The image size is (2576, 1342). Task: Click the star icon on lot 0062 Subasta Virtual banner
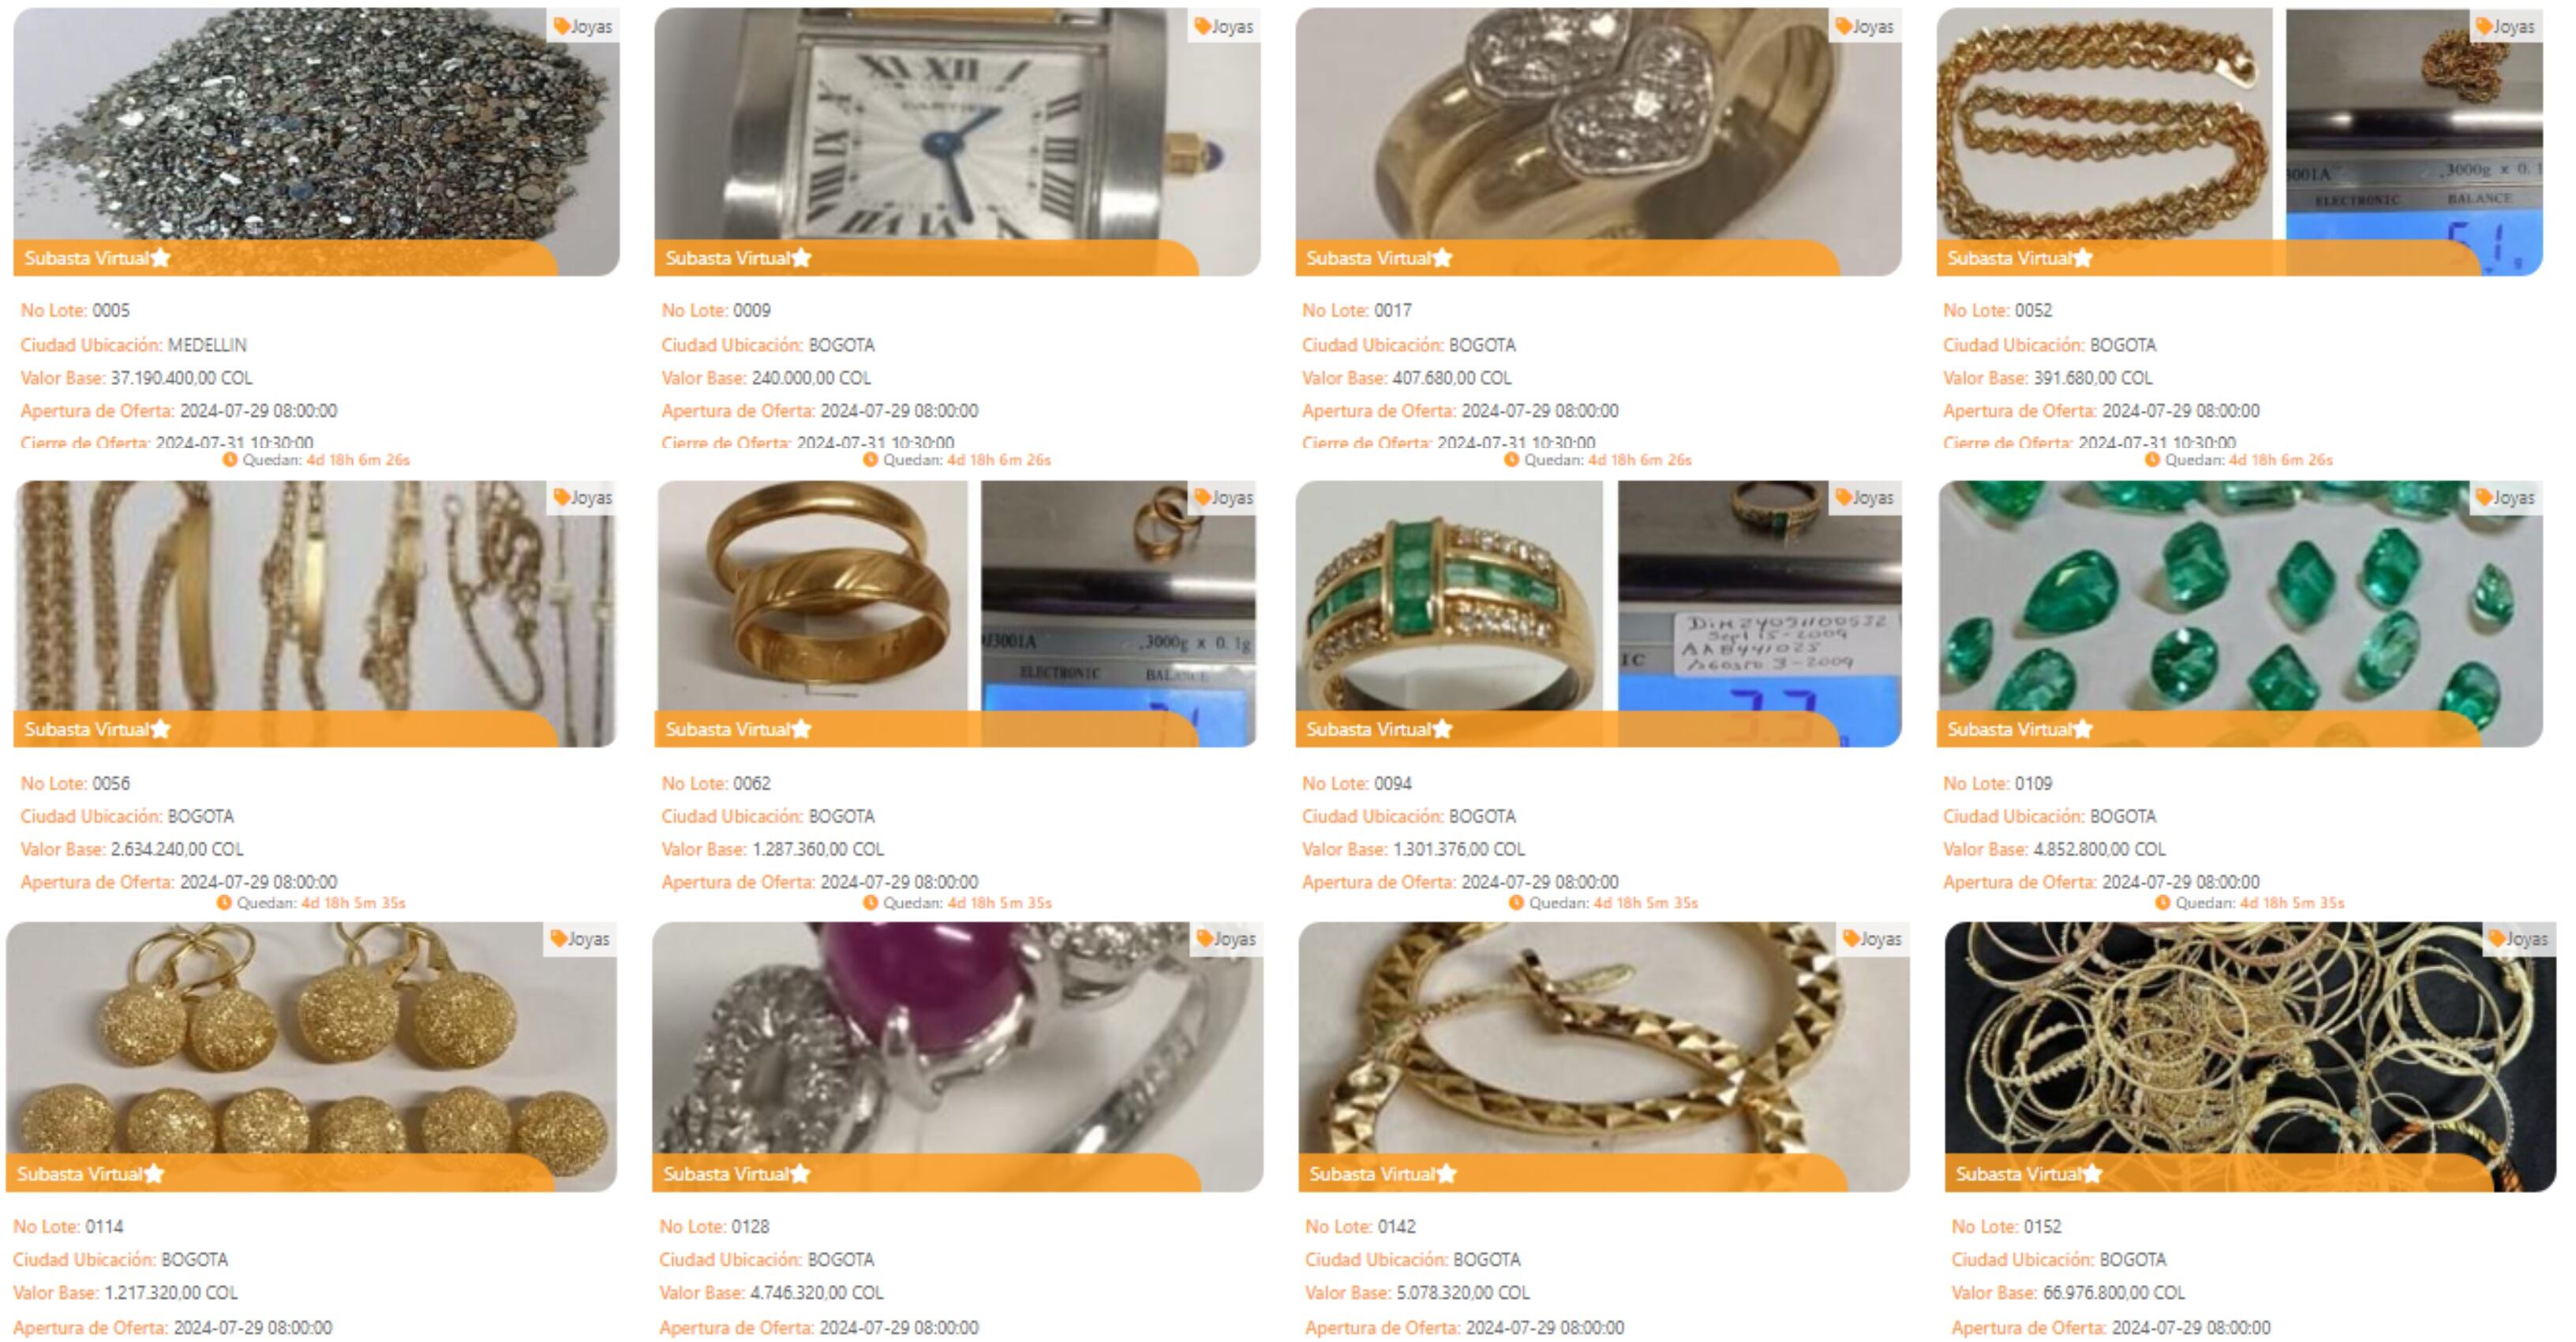point(801,729)
